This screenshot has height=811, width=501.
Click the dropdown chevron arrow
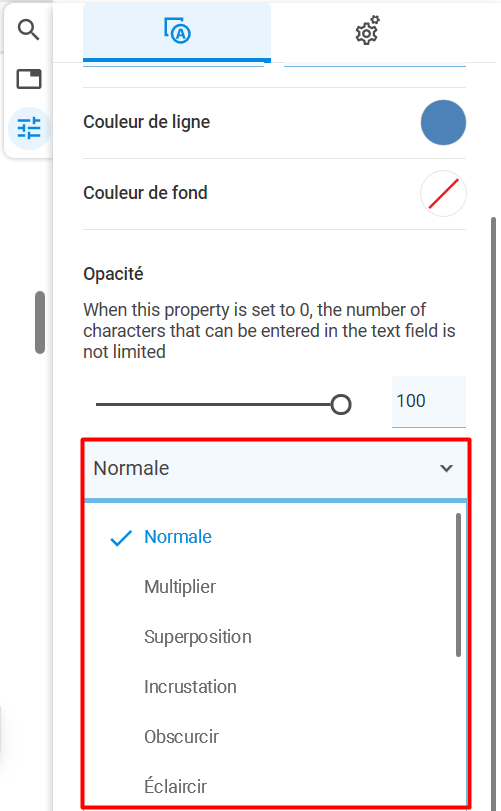(x=446, y=469)
